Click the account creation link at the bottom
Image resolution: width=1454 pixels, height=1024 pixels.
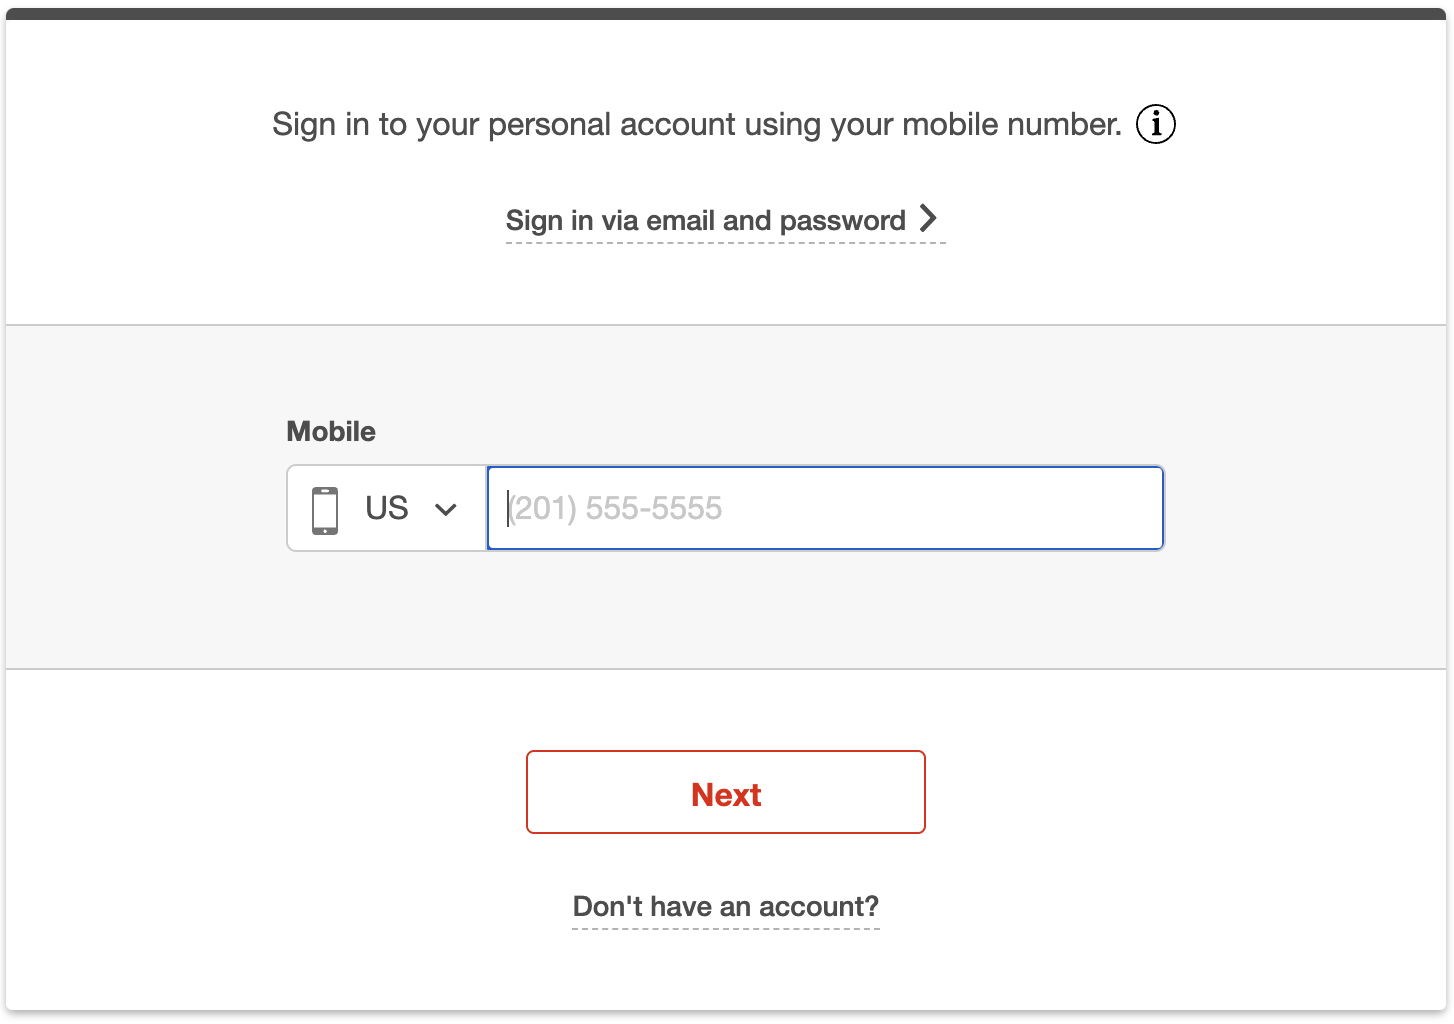(725, 906)
